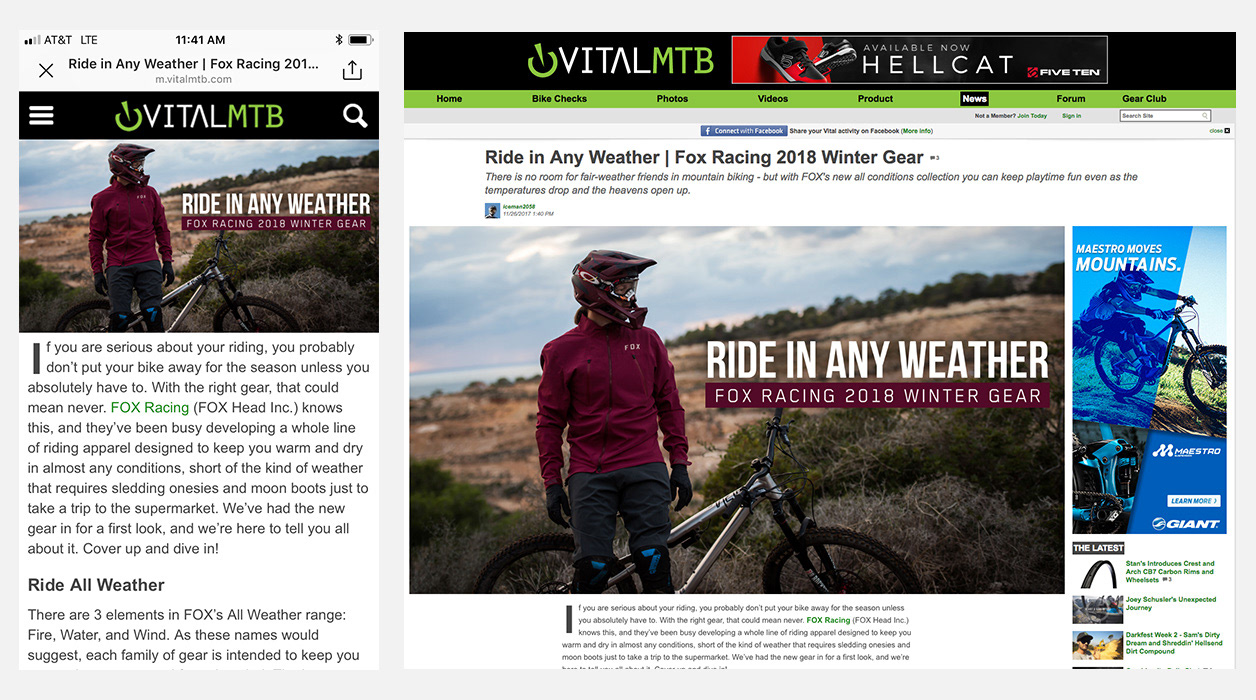The image size is (1256, 700).
Task: Click the Vital MTB logo on mobile header
Action: point(199,116)
